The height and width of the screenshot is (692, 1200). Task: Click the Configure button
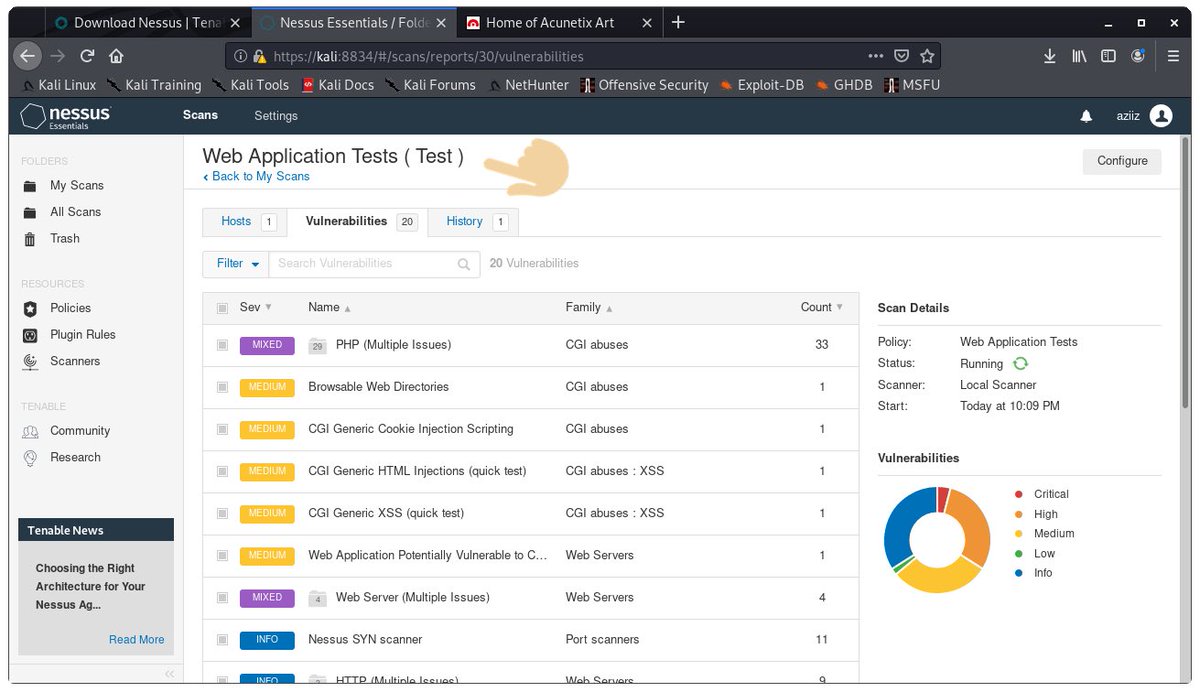pyautogui.click(x=1122, y=161)
